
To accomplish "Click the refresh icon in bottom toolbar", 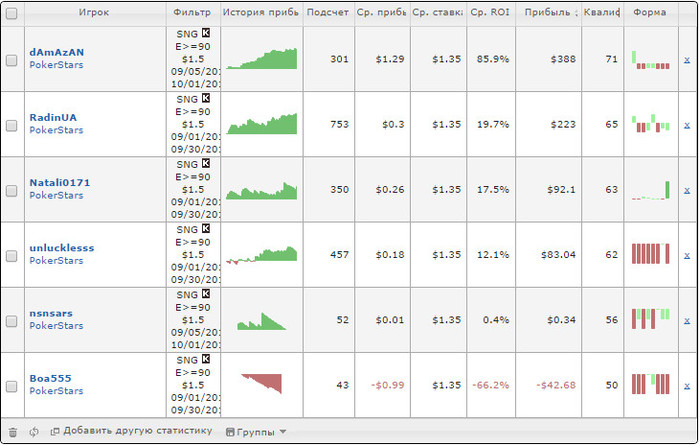I will [34, 432].
